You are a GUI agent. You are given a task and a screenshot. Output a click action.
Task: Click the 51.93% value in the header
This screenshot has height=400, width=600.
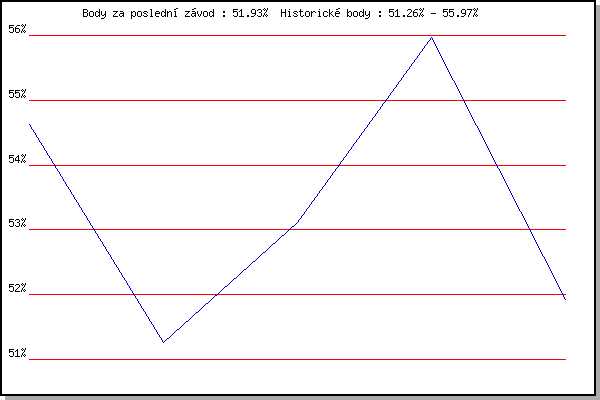pyautogui.click(x=250, y=13)
